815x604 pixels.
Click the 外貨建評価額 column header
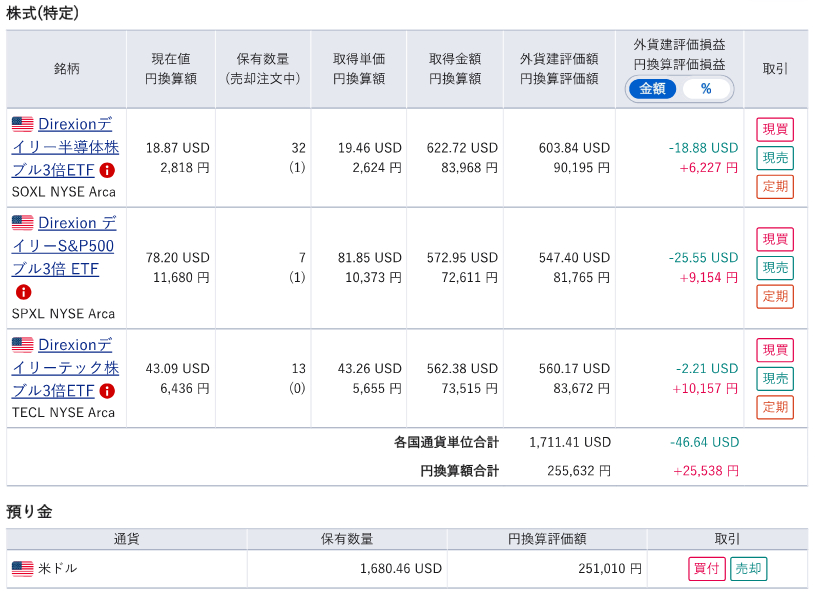tap(559, 69)
